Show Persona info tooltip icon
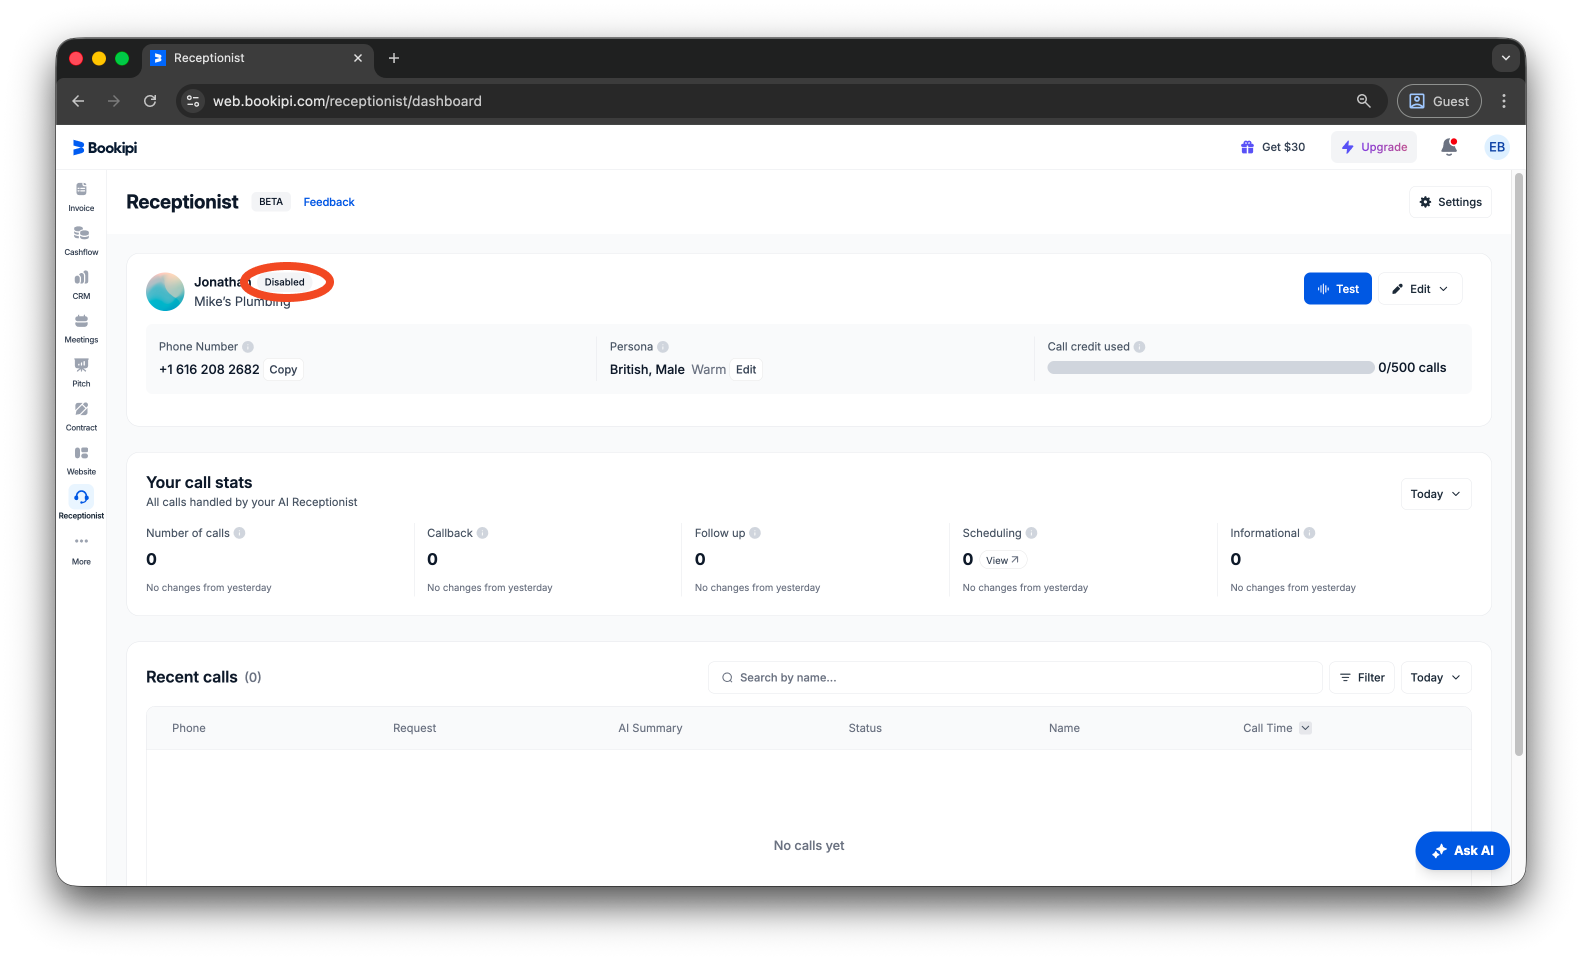This screenshot has height=960, width=1582. point(663,347)
